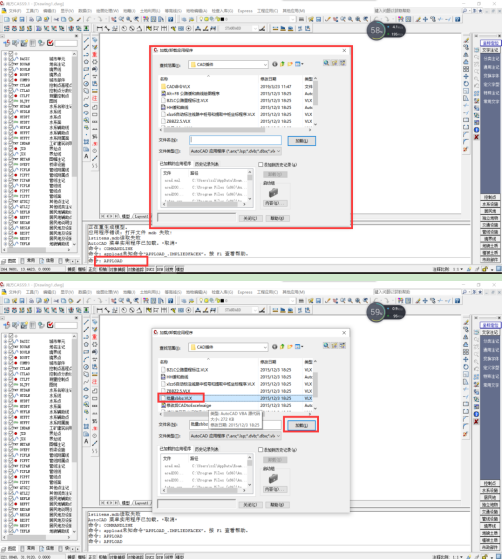Click the startup suite briefcase in the red-bordered dialog

click(273, 193)
